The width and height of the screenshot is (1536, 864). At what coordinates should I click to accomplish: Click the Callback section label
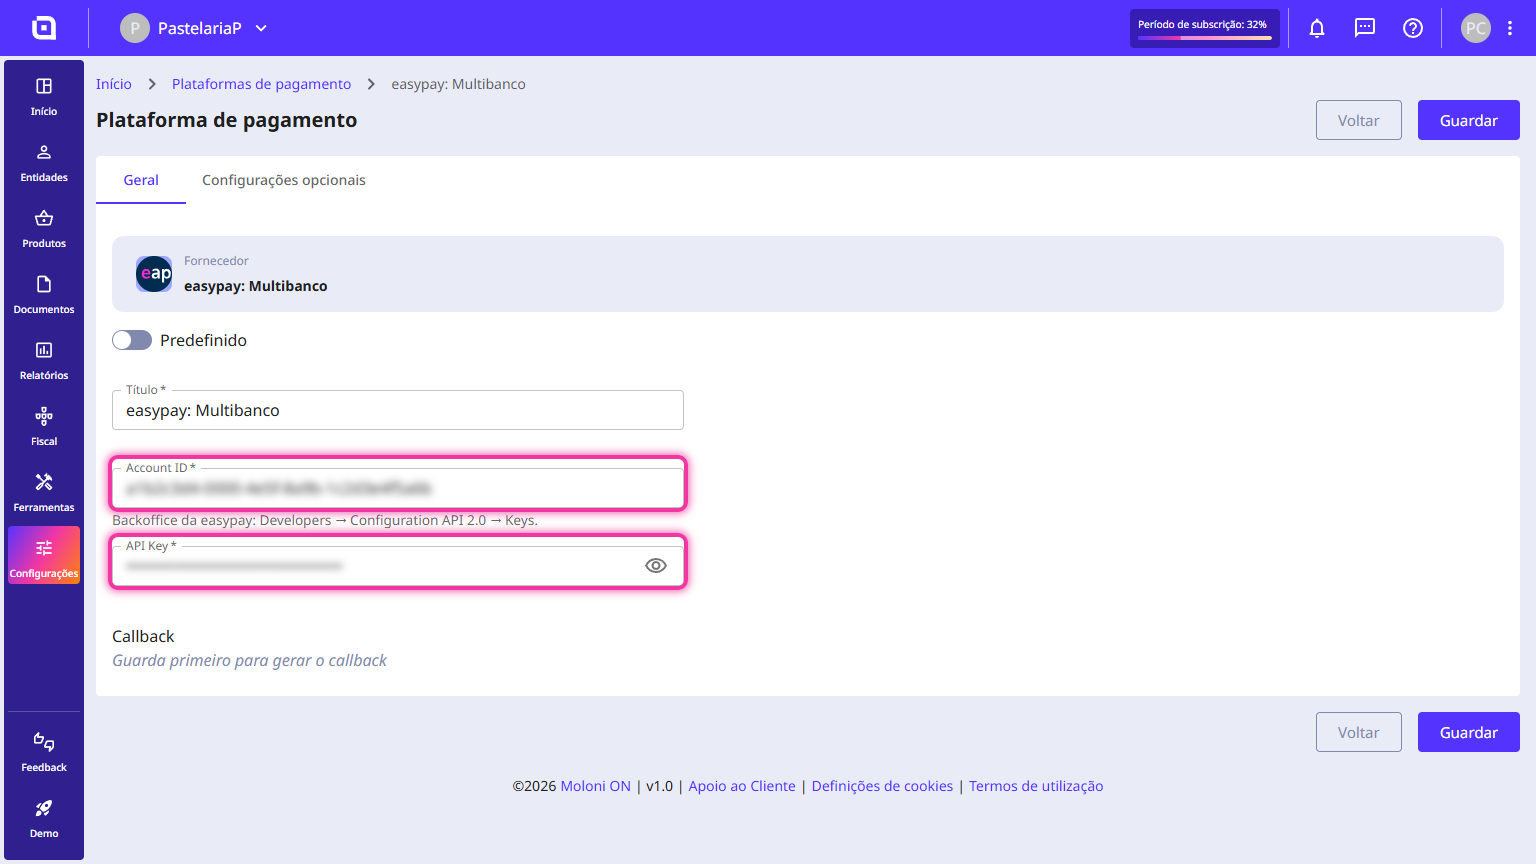[x=143, y=636]
